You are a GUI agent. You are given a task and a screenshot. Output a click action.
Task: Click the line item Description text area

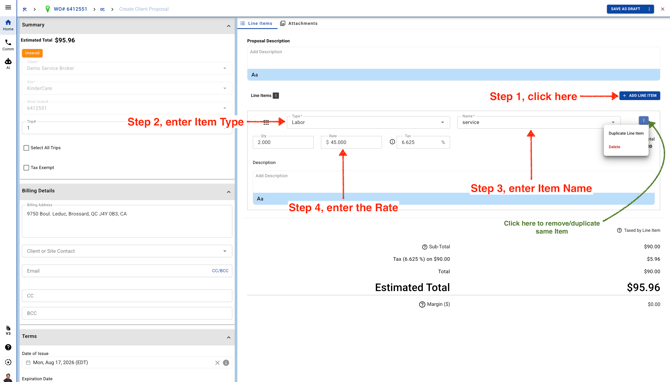[x=453, y=182]
